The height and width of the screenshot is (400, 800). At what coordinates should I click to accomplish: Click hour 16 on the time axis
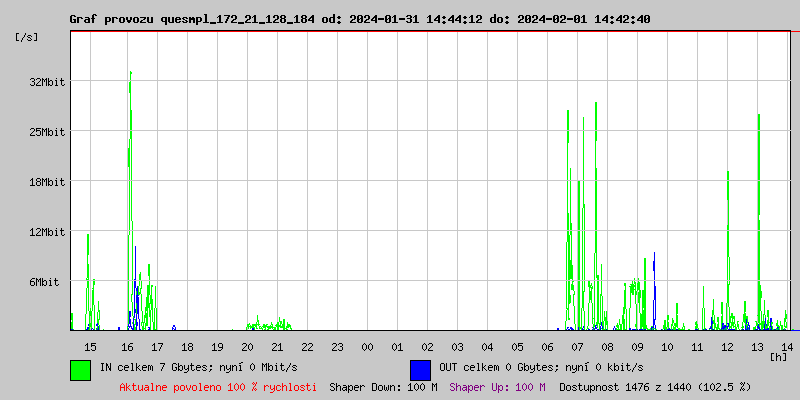127,346
